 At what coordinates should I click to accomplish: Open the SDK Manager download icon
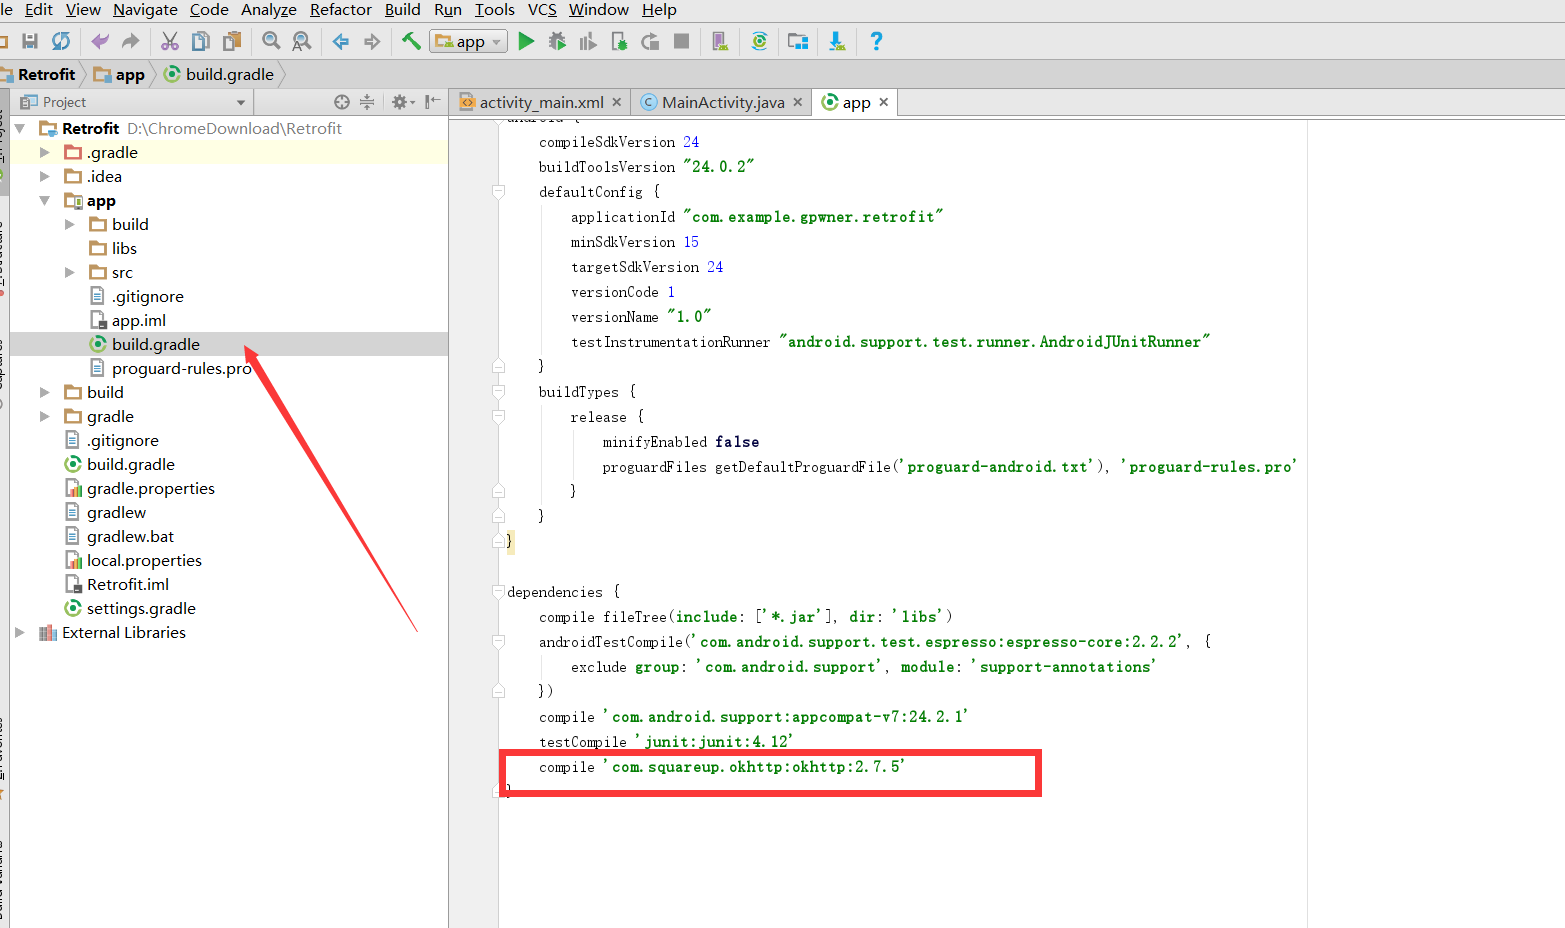pos(837,41)
